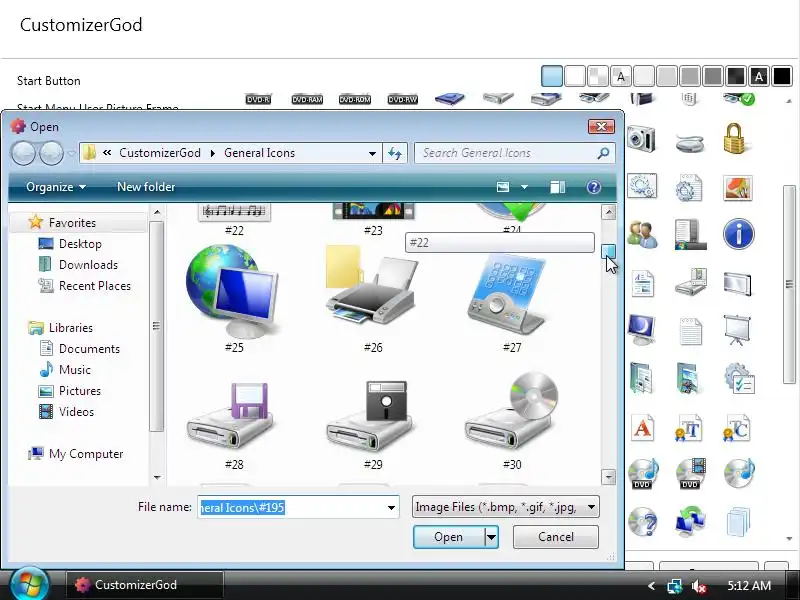Expand the Open button split arrow
This screenshot has width=800, height=600.
491,537
